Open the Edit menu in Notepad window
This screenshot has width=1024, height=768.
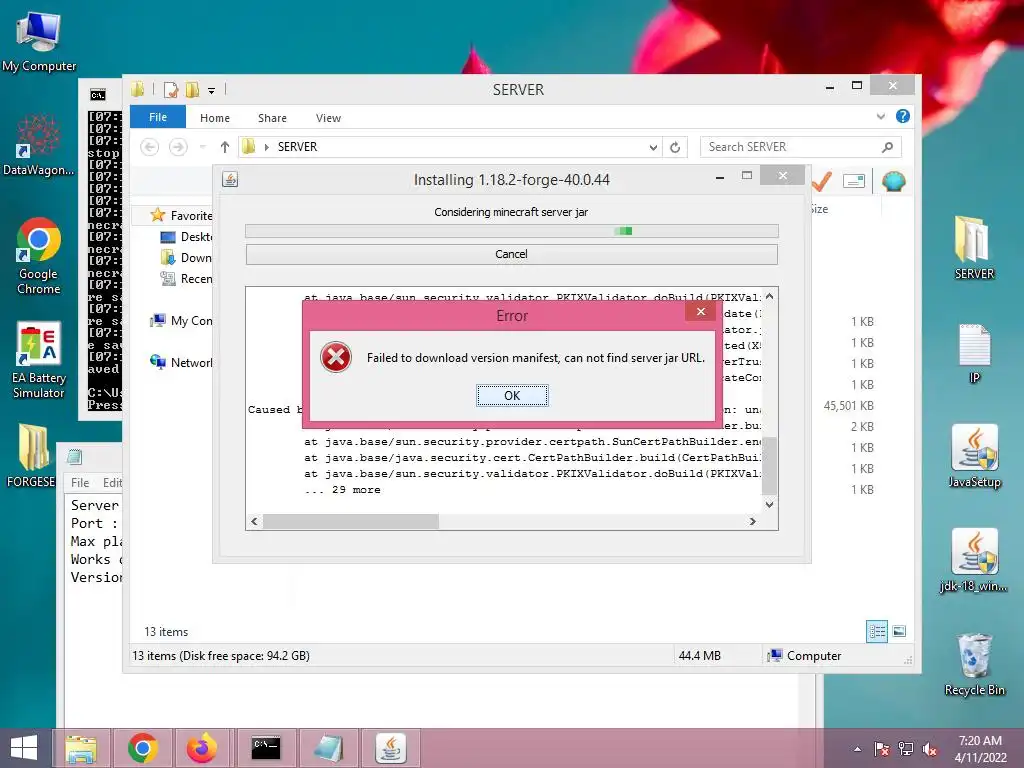[112, 483]
